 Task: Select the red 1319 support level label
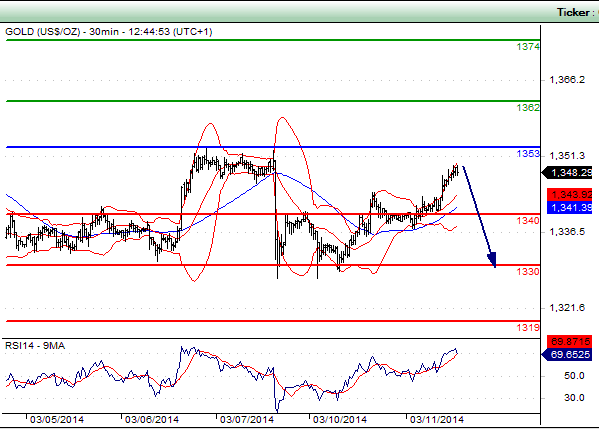coord(528,328)
